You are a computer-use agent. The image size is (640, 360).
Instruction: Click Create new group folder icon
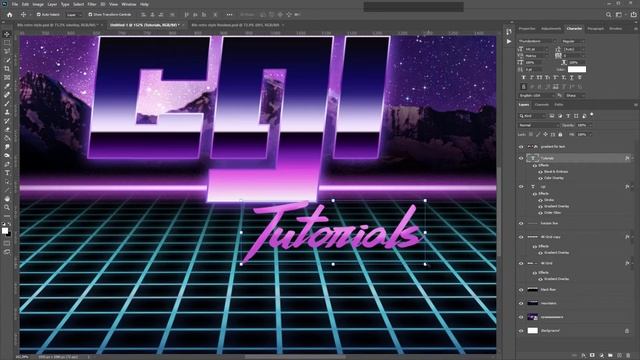coord(610,356)
